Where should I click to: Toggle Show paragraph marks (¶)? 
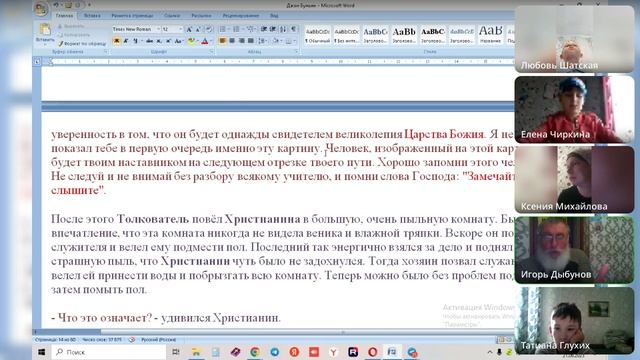pyautogui.click(x=293, y=29)
